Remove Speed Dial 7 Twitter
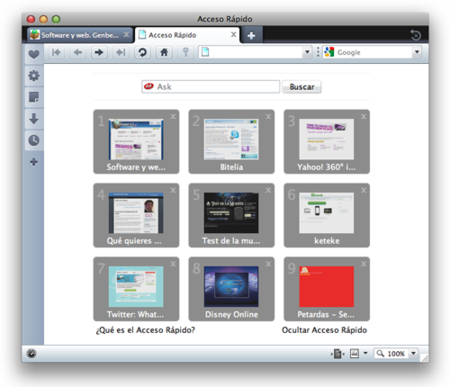450x387 pixels. [173, 264]
